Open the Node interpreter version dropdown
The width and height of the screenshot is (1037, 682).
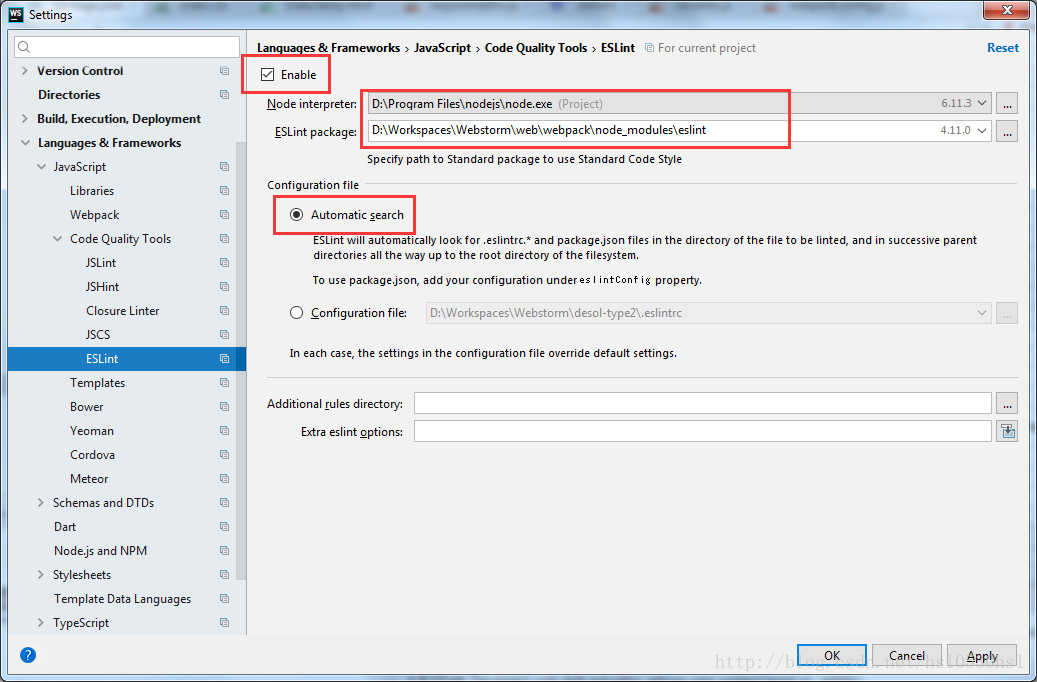pyautogui.click(x=982, y=103)
